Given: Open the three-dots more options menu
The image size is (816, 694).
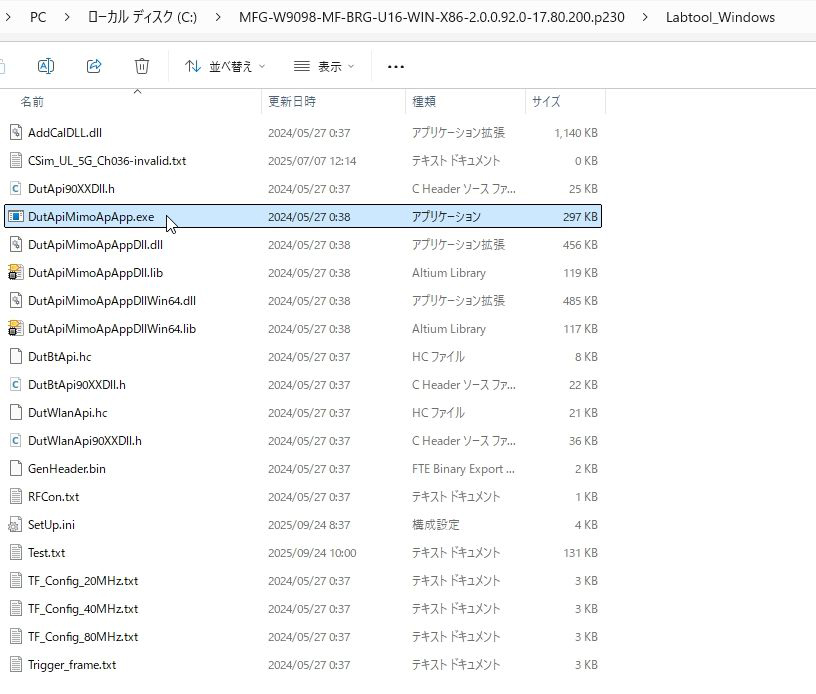Looking at the screenshot, I should point(395,66).
